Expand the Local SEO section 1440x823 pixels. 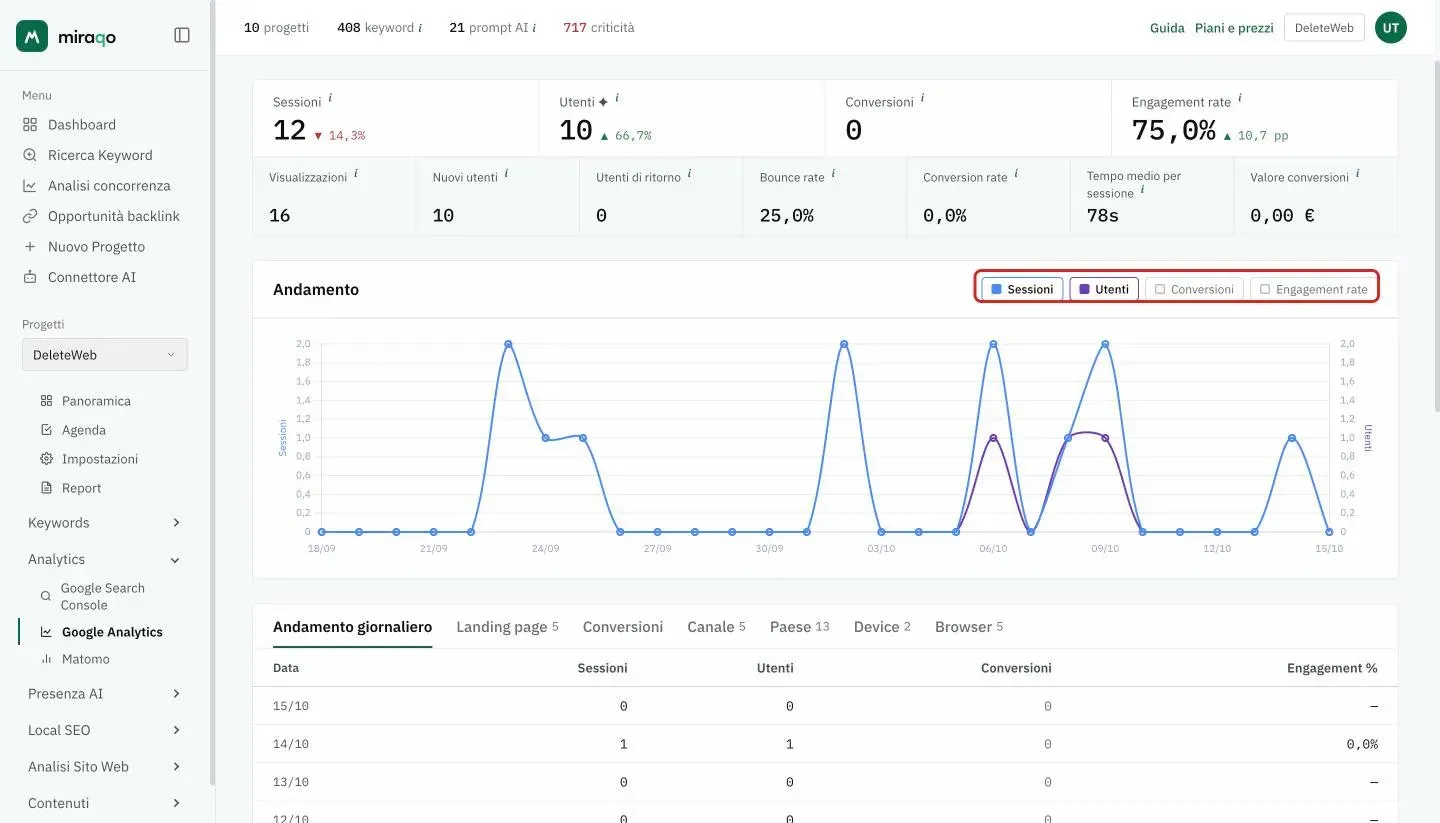(105, 730)
